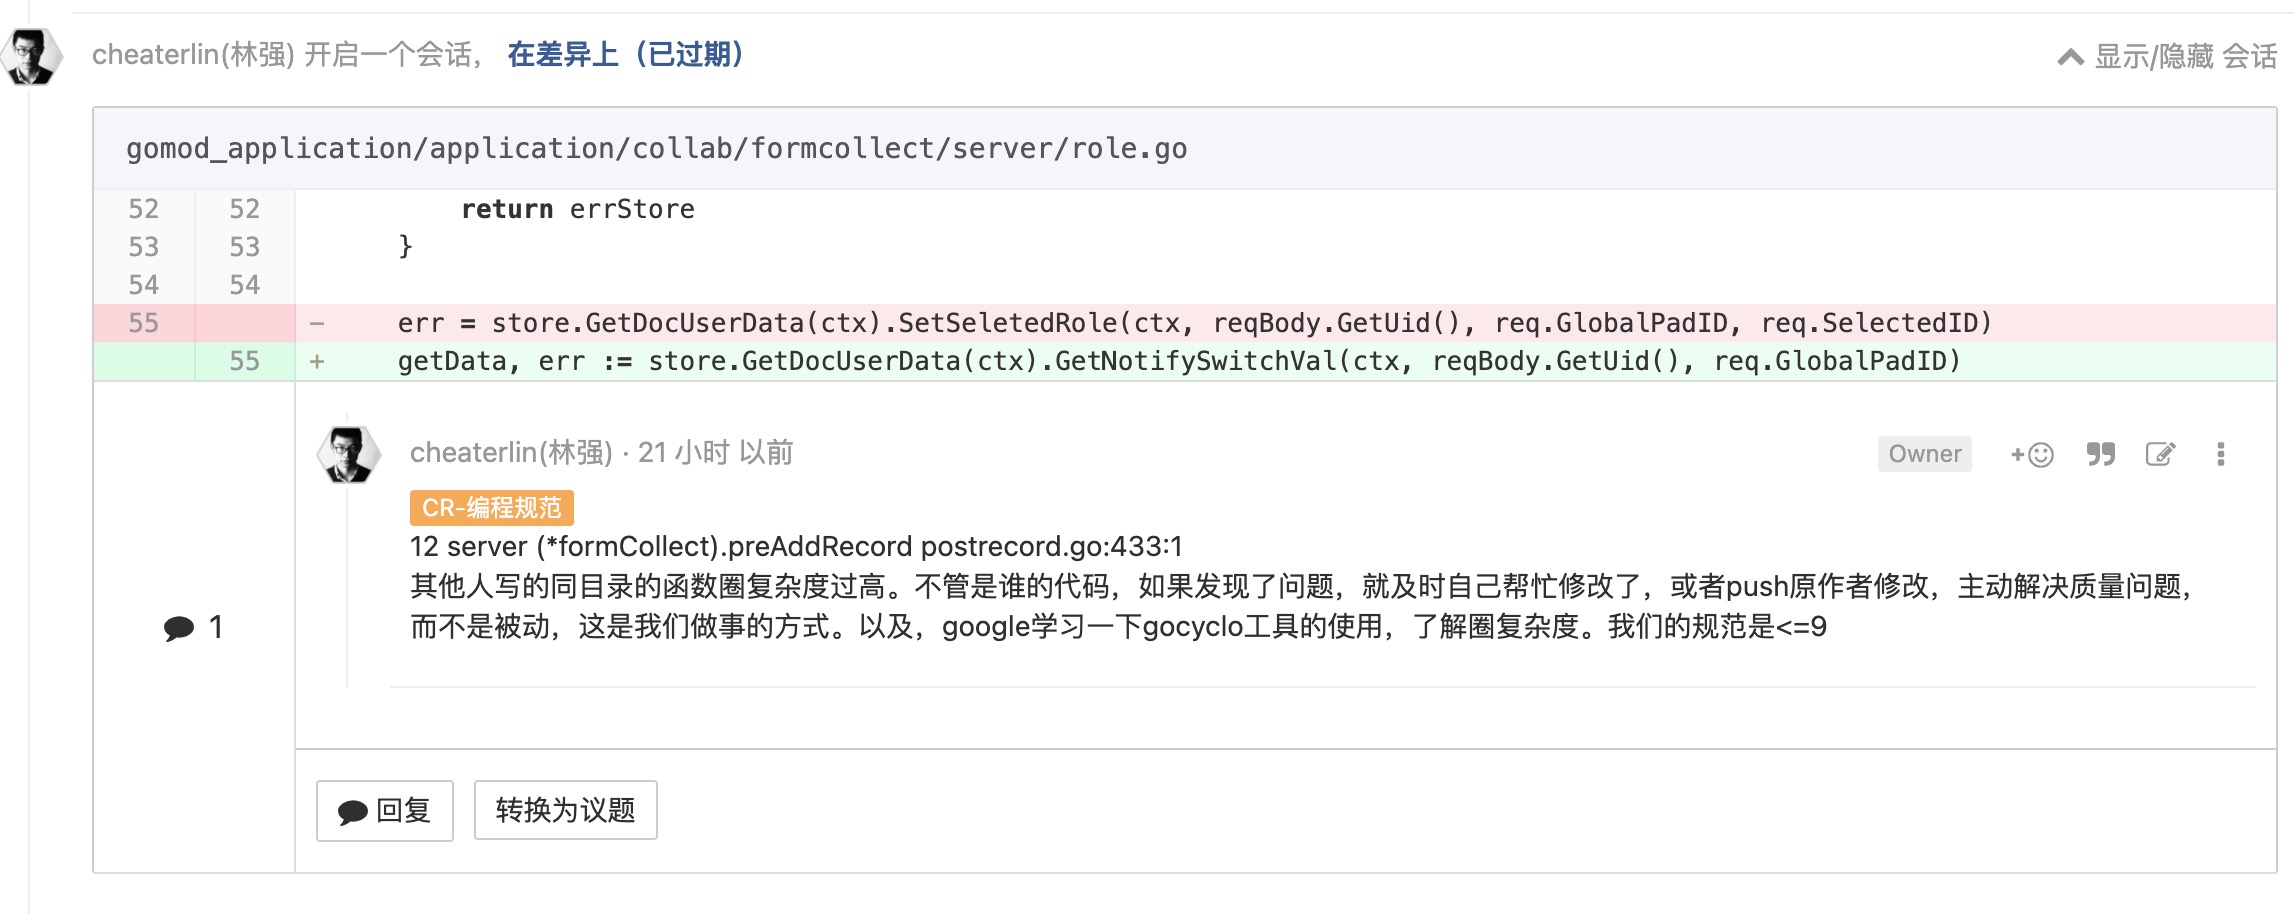
Task: Click cheaterlin(林强) author name in comment
Action: pos(511,453)
